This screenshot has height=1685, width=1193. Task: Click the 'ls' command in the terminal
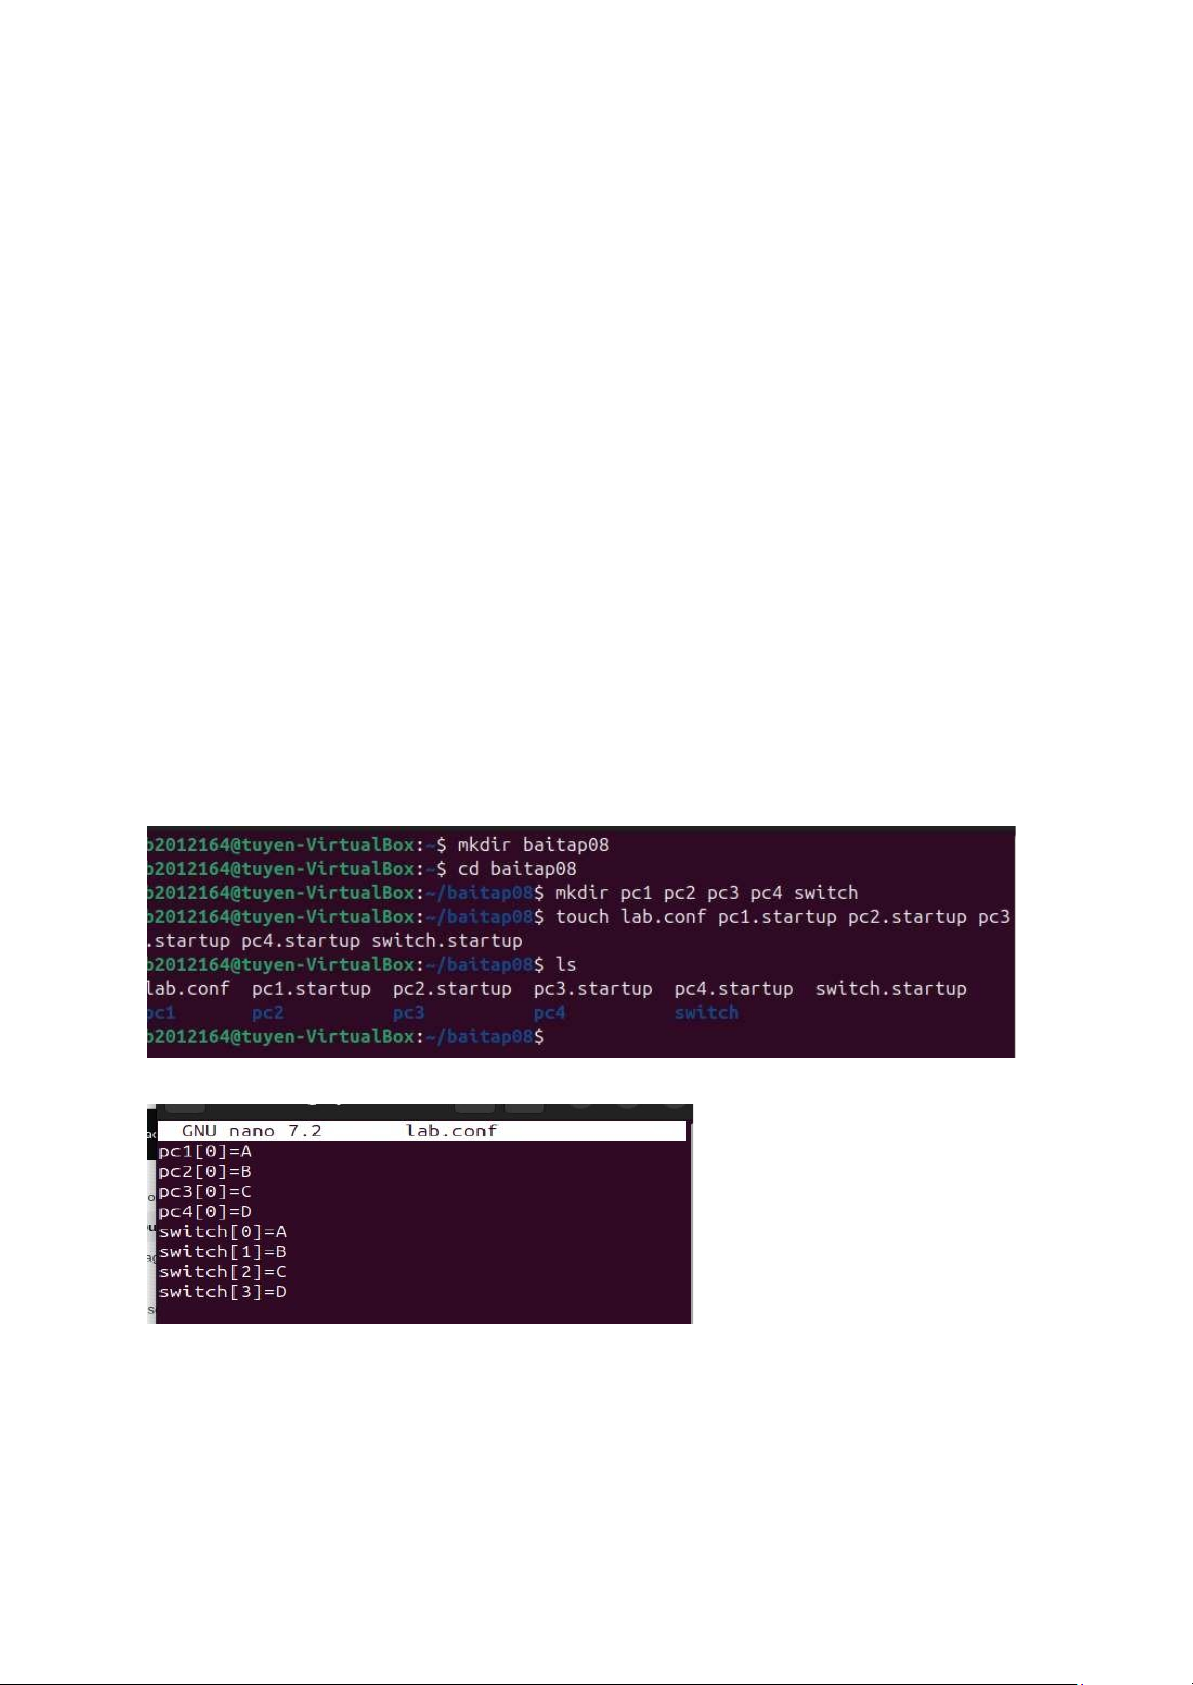point(566,965)
